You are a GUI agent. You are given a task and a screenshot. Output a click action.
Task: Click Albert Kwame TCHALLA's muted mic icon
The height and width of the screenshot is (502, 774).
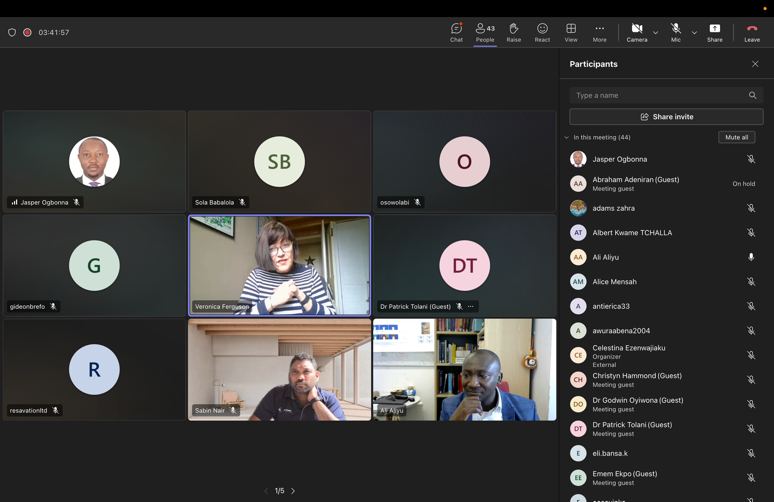pos(751,232)
